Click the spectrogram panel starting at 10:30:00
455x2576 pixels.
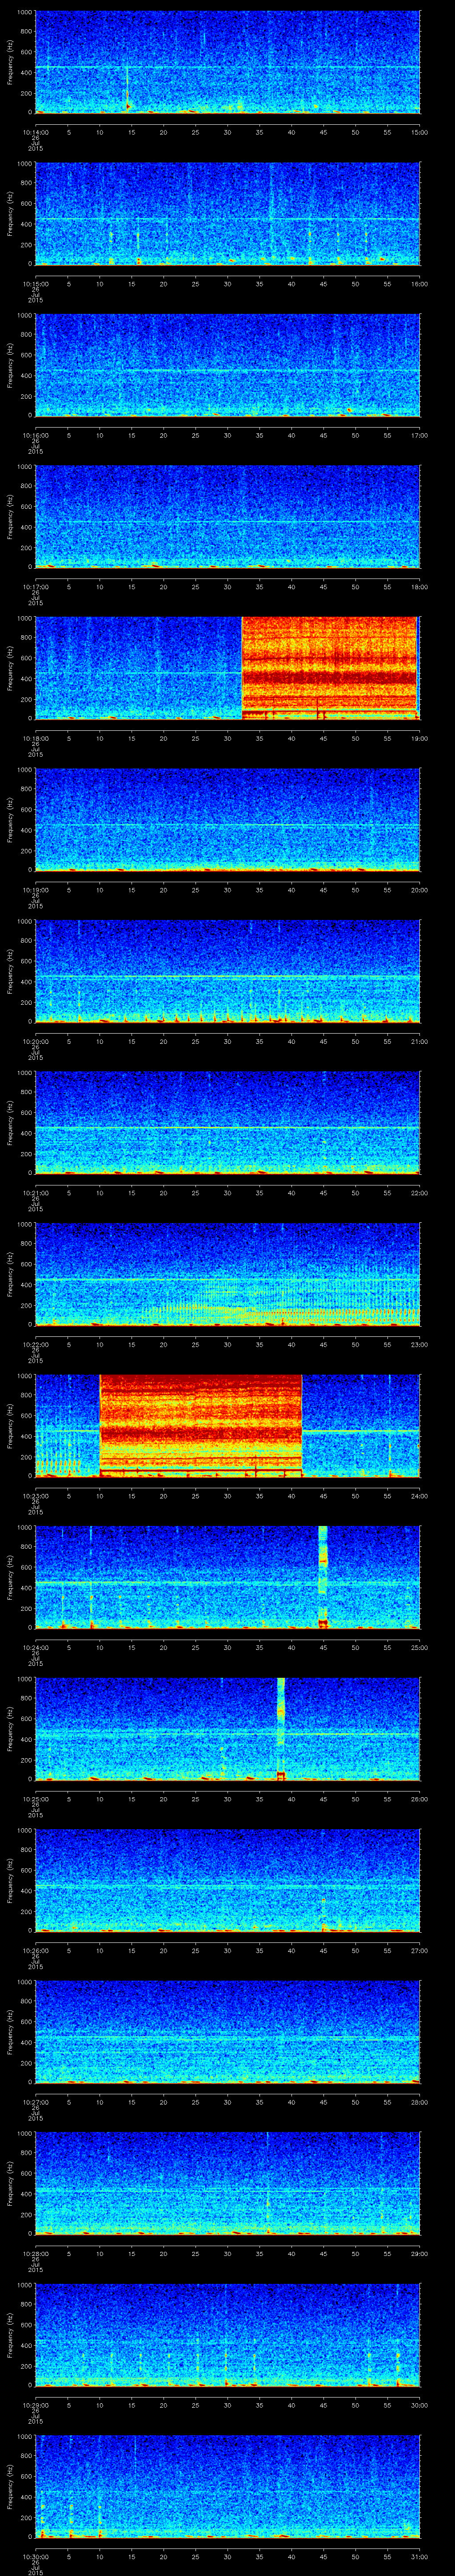[x=227, y=2486]
